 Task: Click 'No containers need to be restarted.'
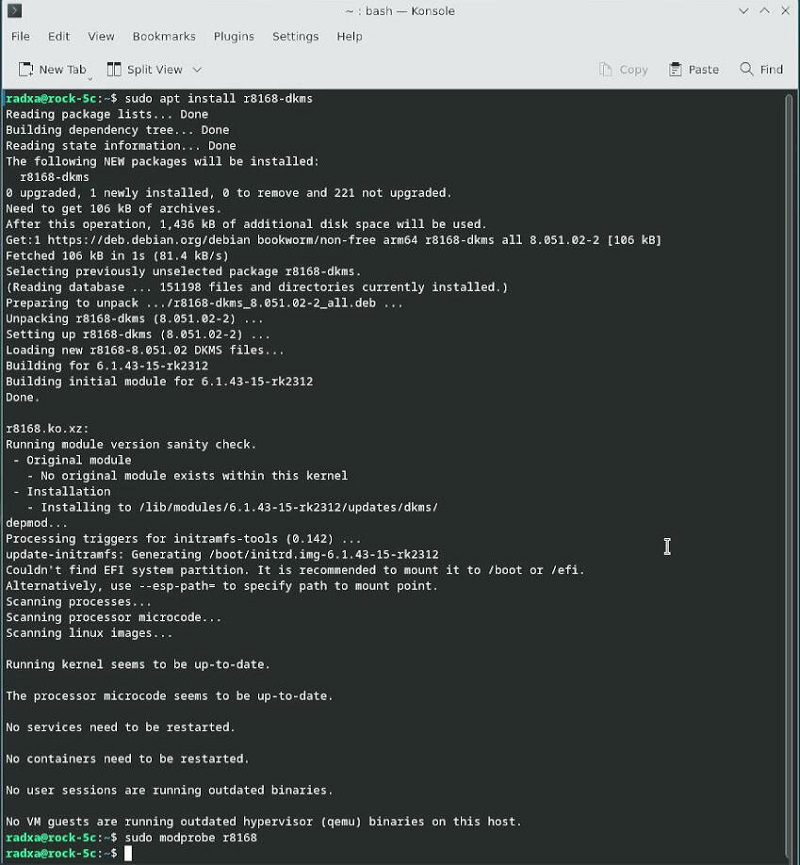[127, 759]
